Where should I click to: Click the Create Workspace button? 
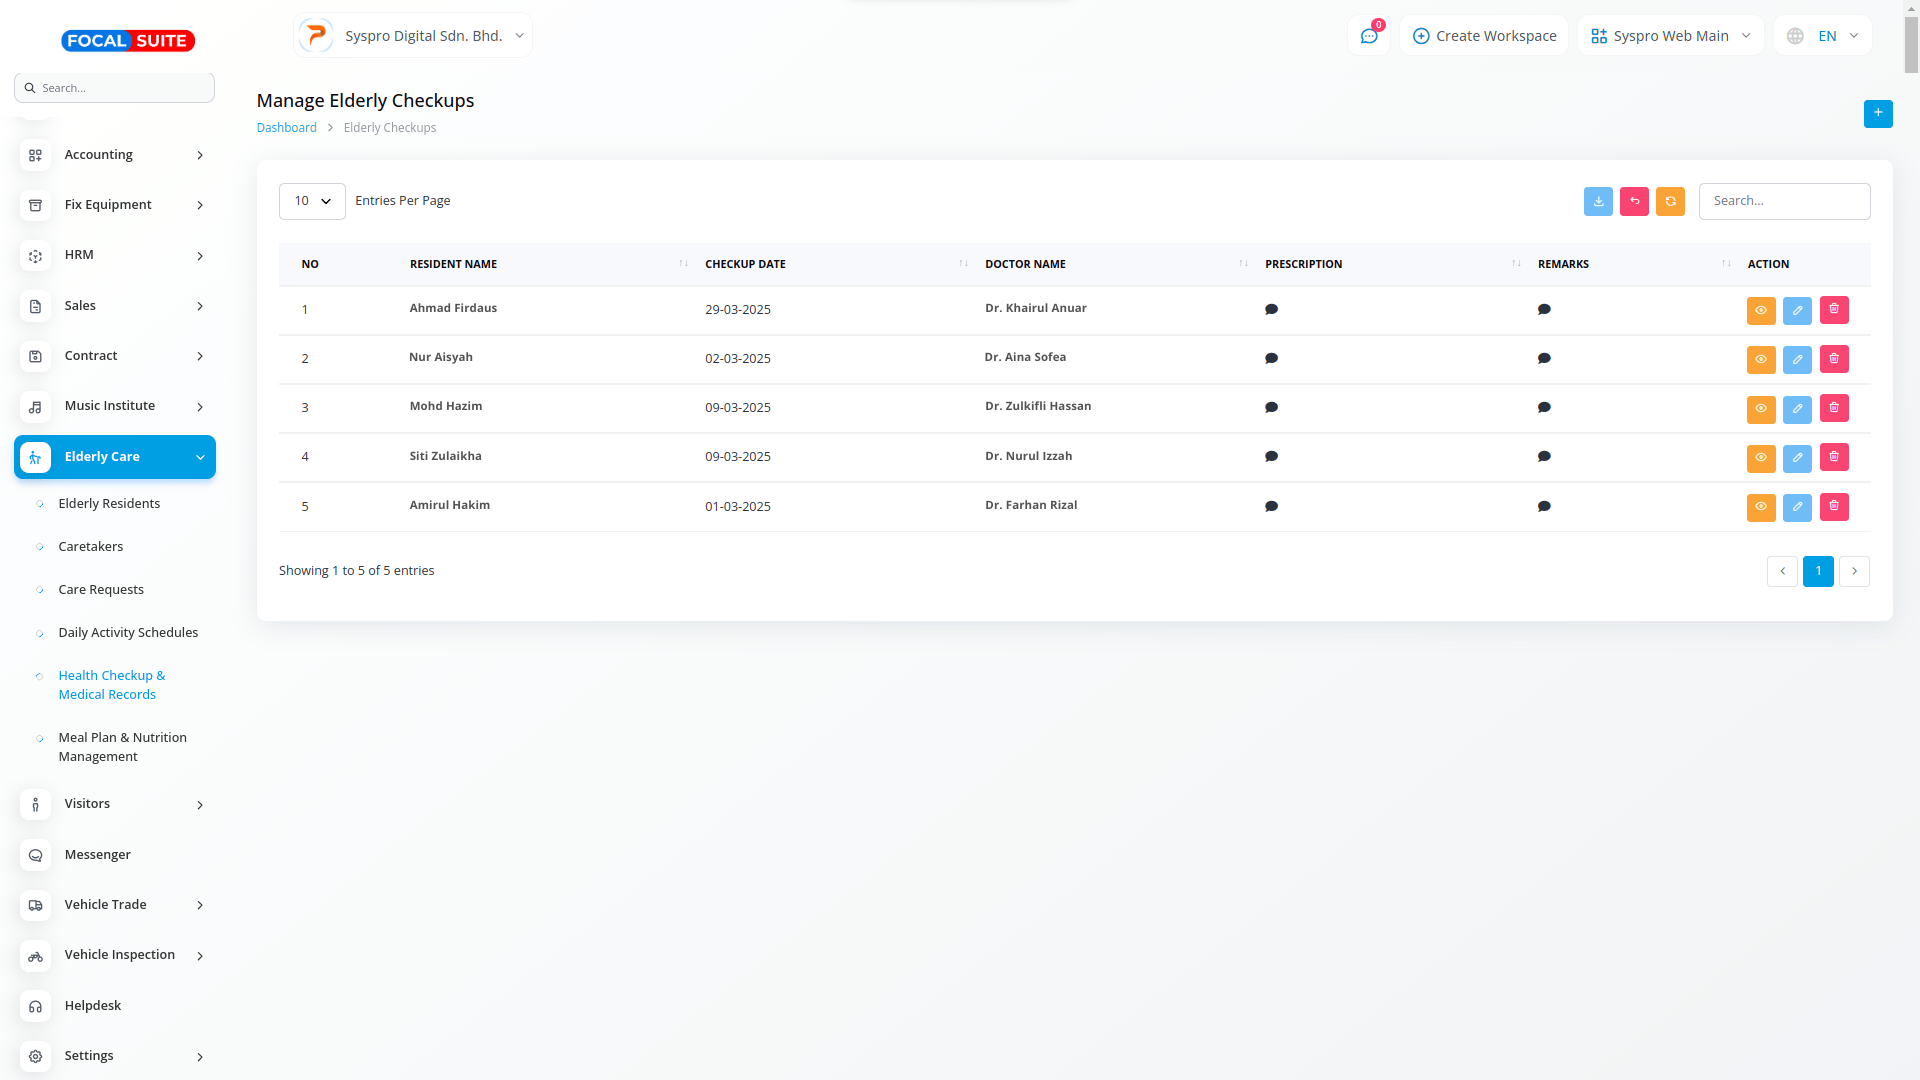click(x=1484, y=36)
